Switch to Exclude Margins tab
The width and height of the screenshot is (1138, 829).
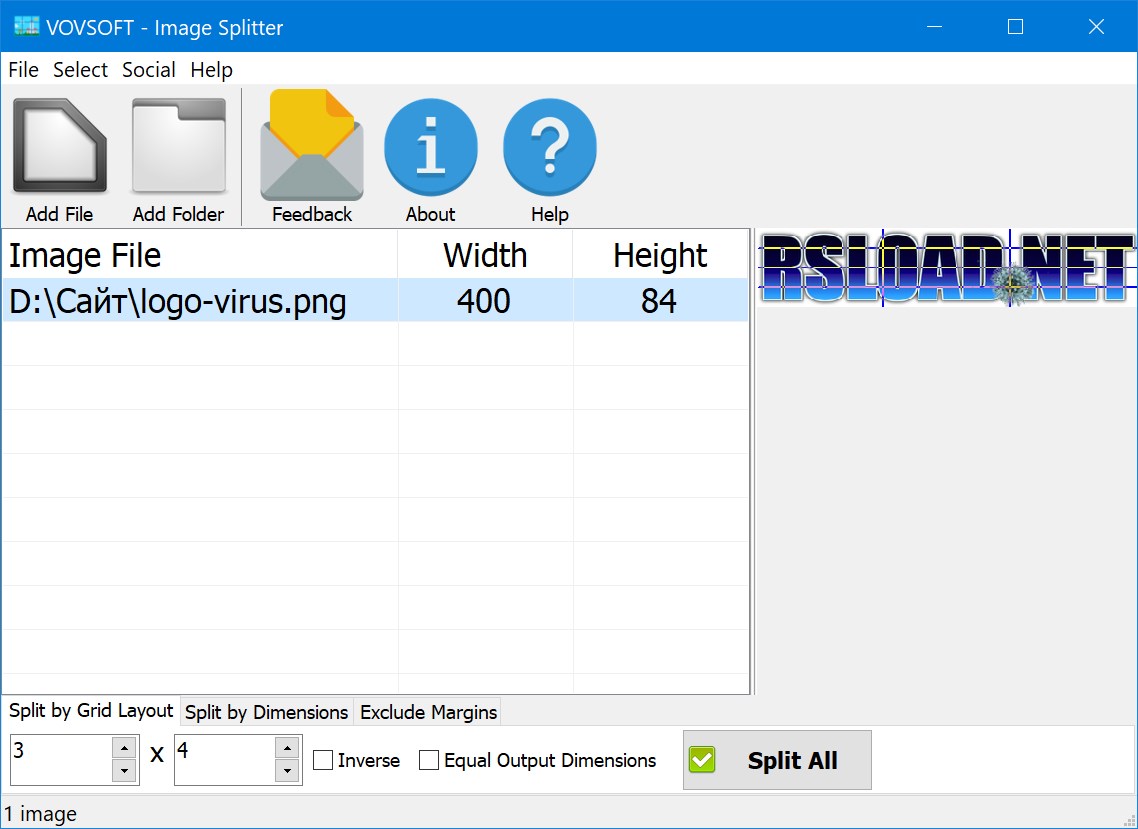[x=428, y=712]
